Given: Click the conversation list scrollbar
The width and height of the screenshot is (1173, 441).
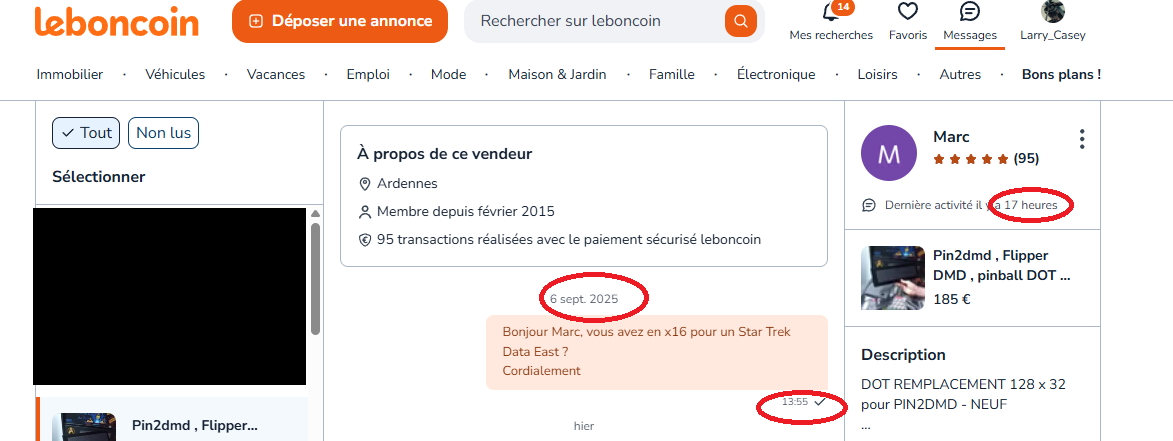Looking at the screenshot, I should 315,279.
